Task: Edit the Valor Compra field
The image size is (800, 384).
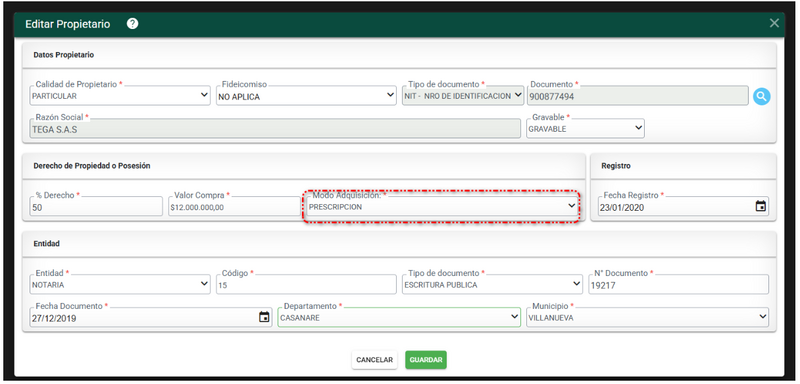Action: point(234,207)
